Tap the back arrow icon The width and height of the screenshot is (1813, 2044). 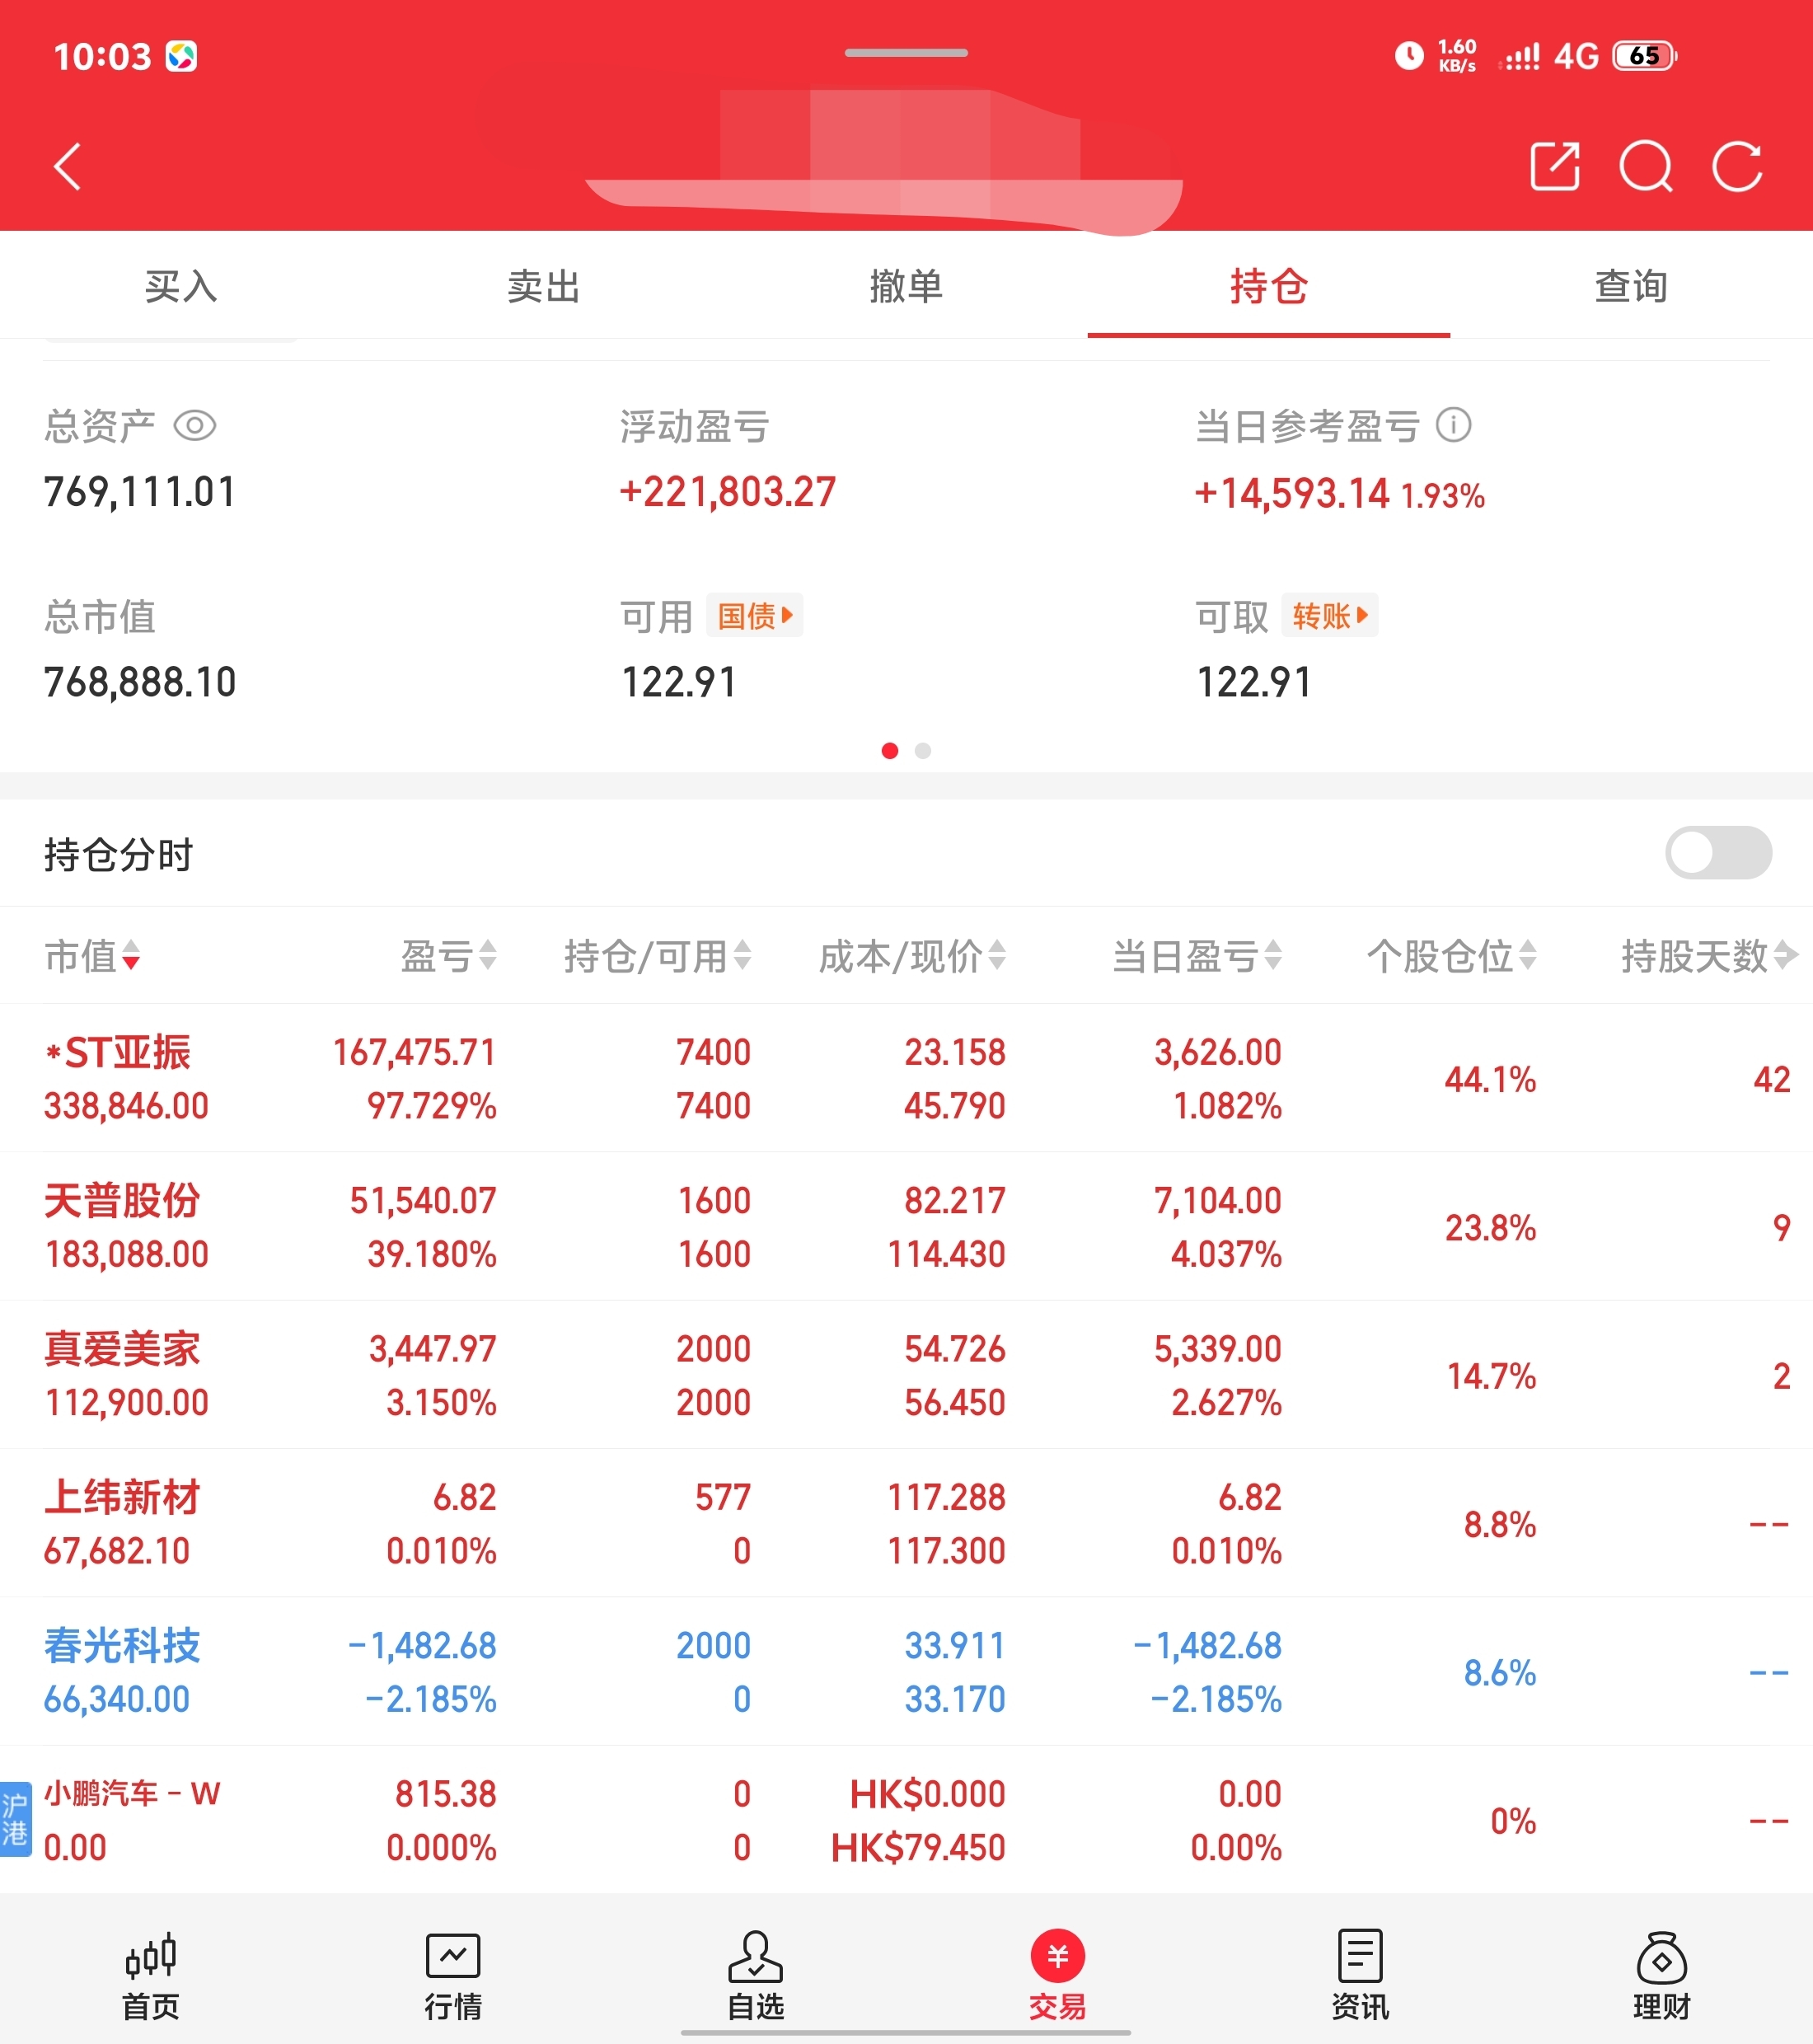pyautogui.click(x=67, y=166)
